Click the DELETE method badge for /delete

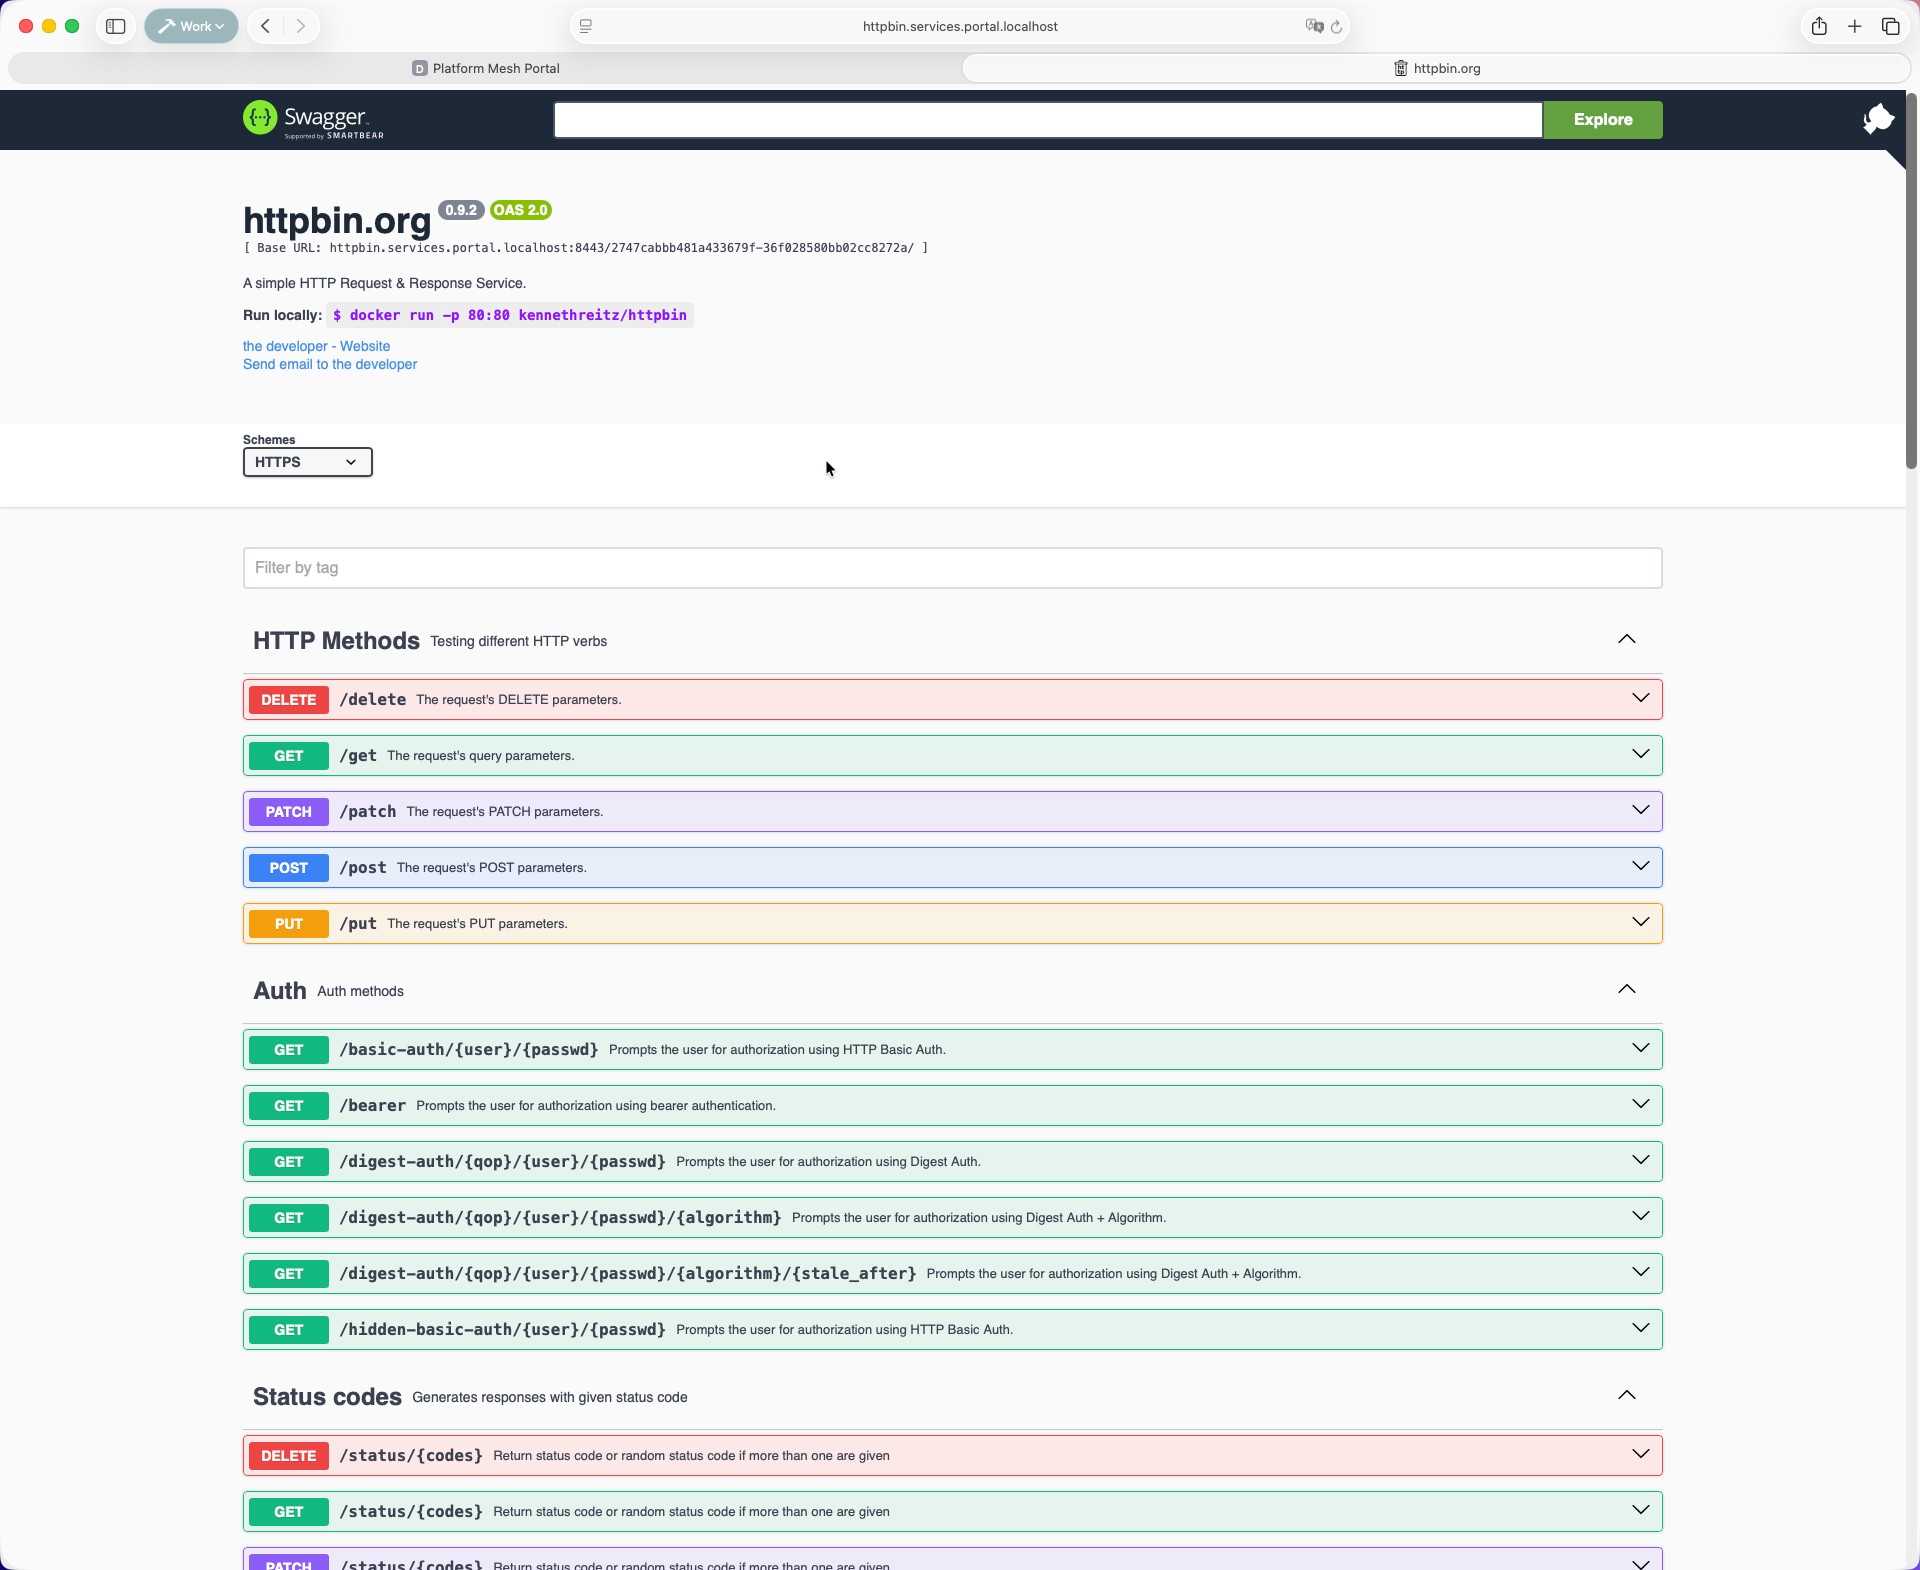pyautogui.click(x=289, y=700)
